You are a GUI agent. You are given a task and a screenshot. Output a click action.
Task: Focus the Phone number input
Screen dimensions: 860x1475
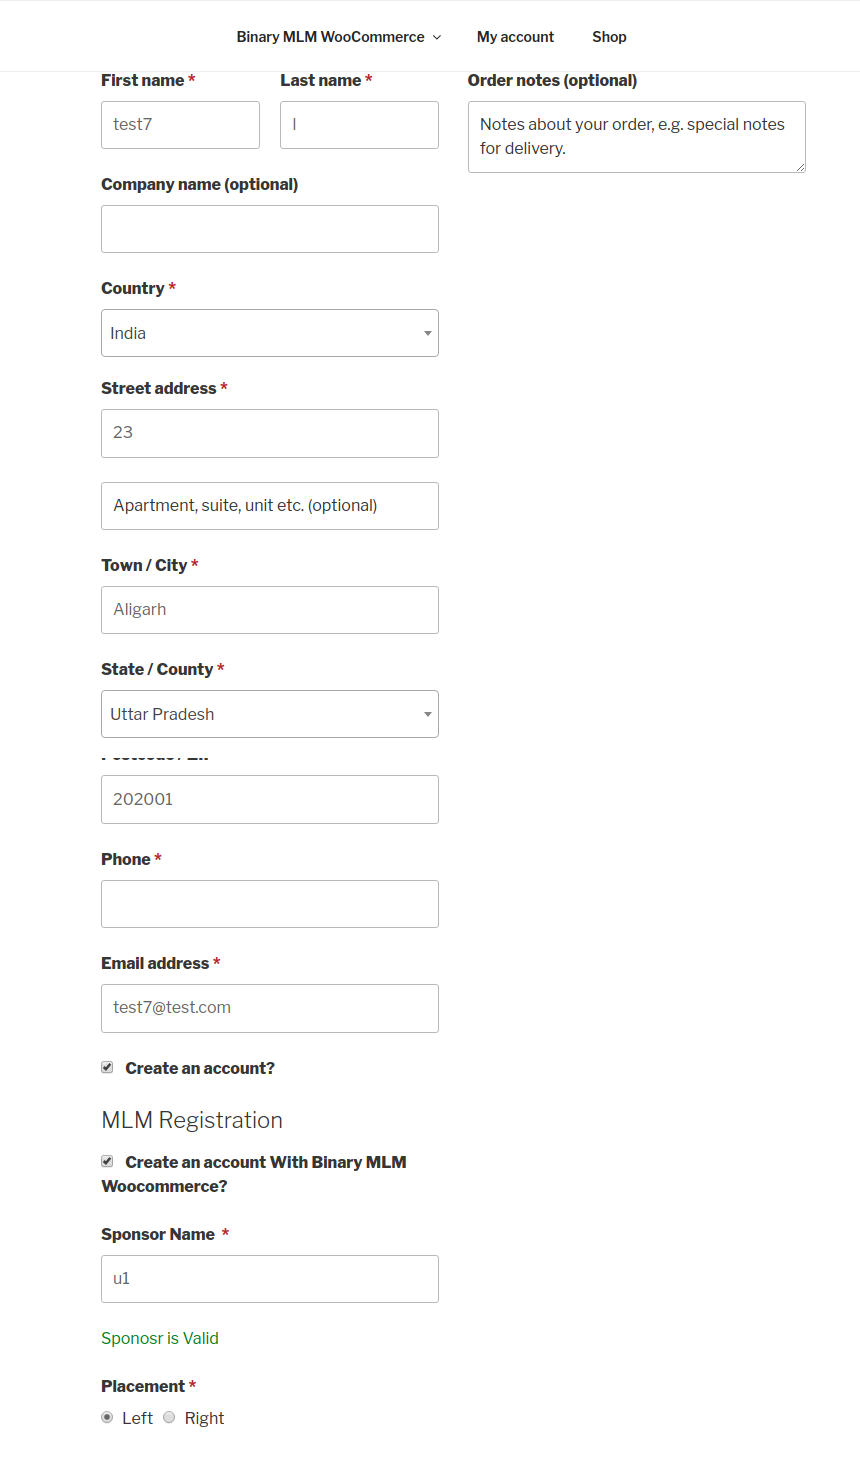coord(270,904)
